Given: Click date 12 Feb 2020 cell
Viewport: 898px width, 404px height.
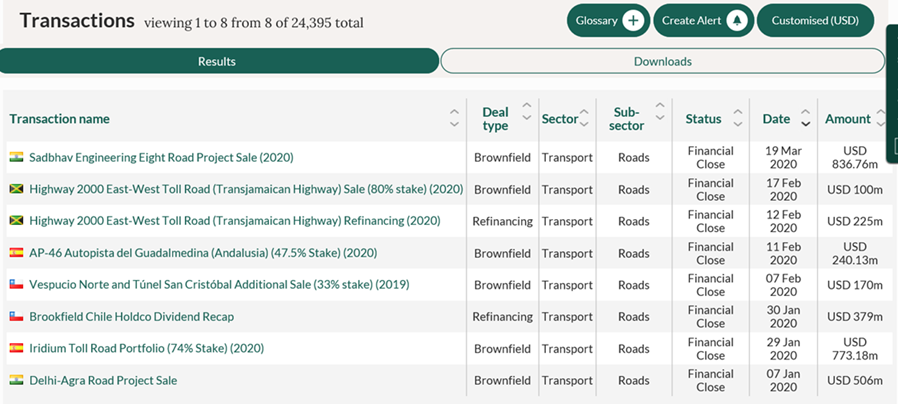Looking at the screenshot, I should [783, 221].
